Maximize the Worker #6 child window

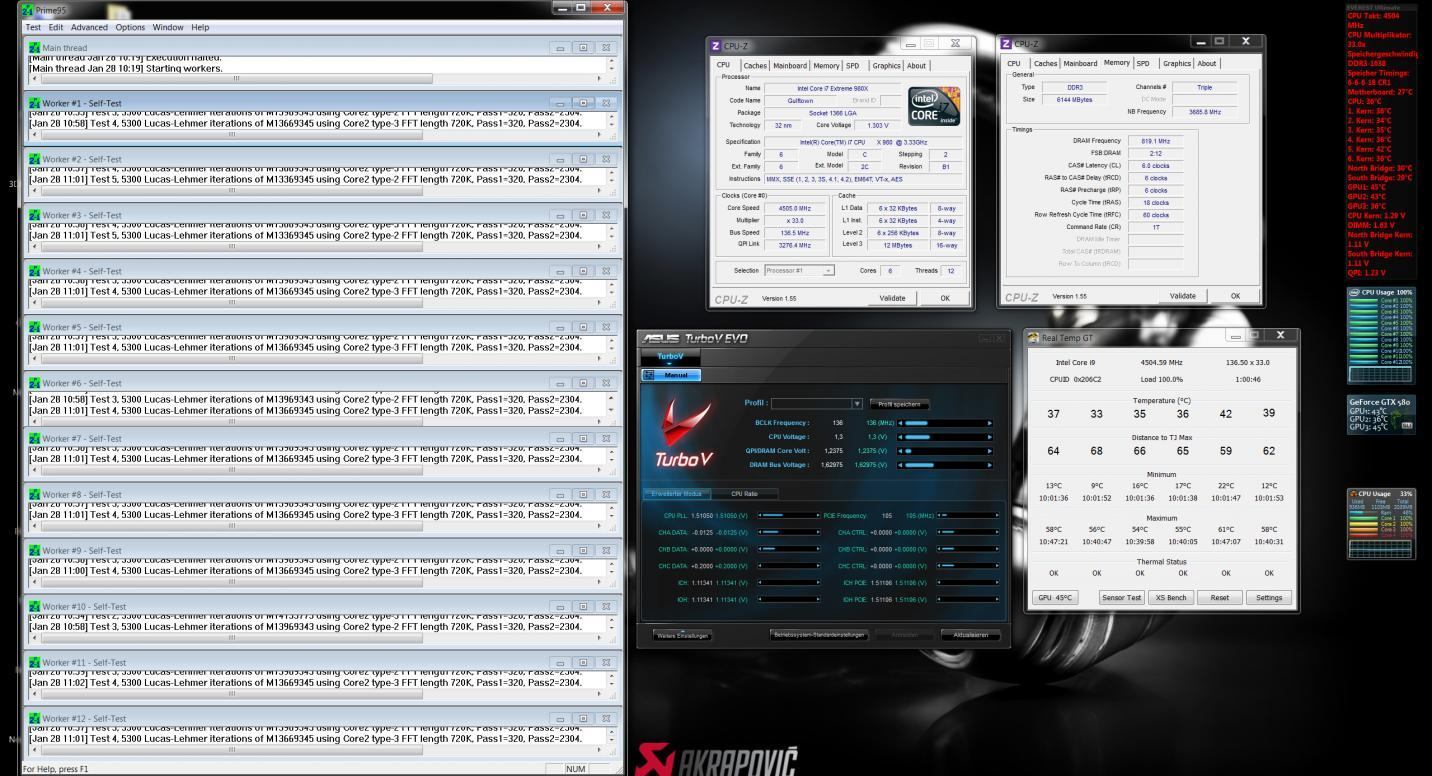(583, 383)
